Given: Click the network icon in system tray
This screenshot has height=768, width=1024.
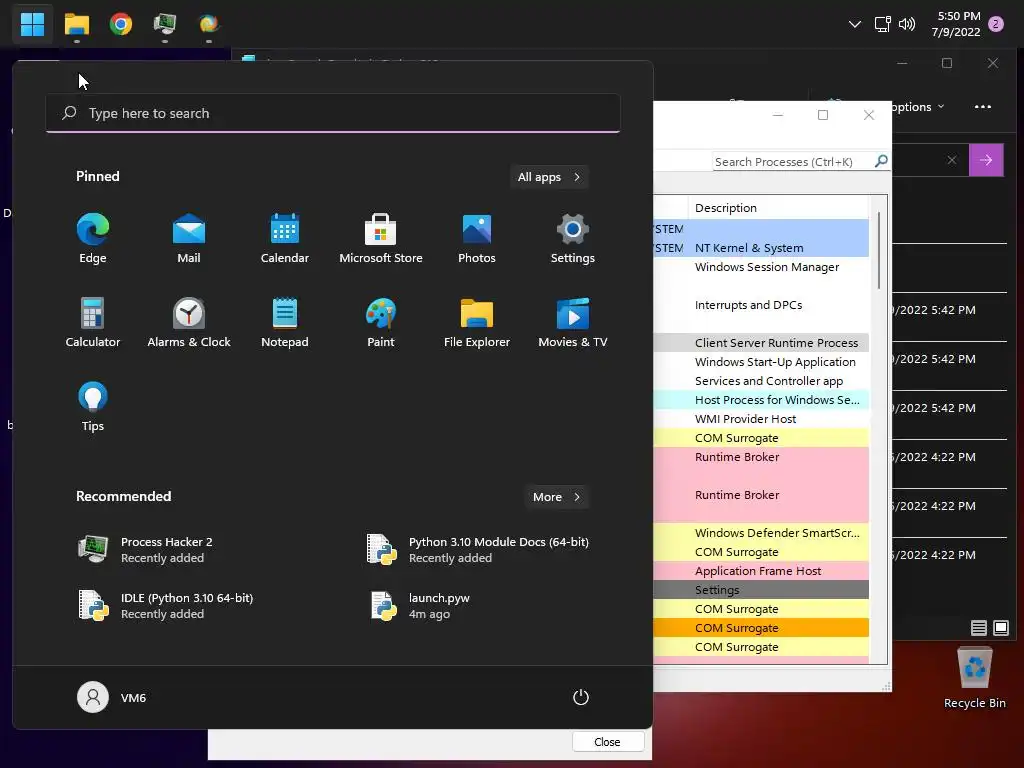Looking at the screenshot, I should coord(882,24).
